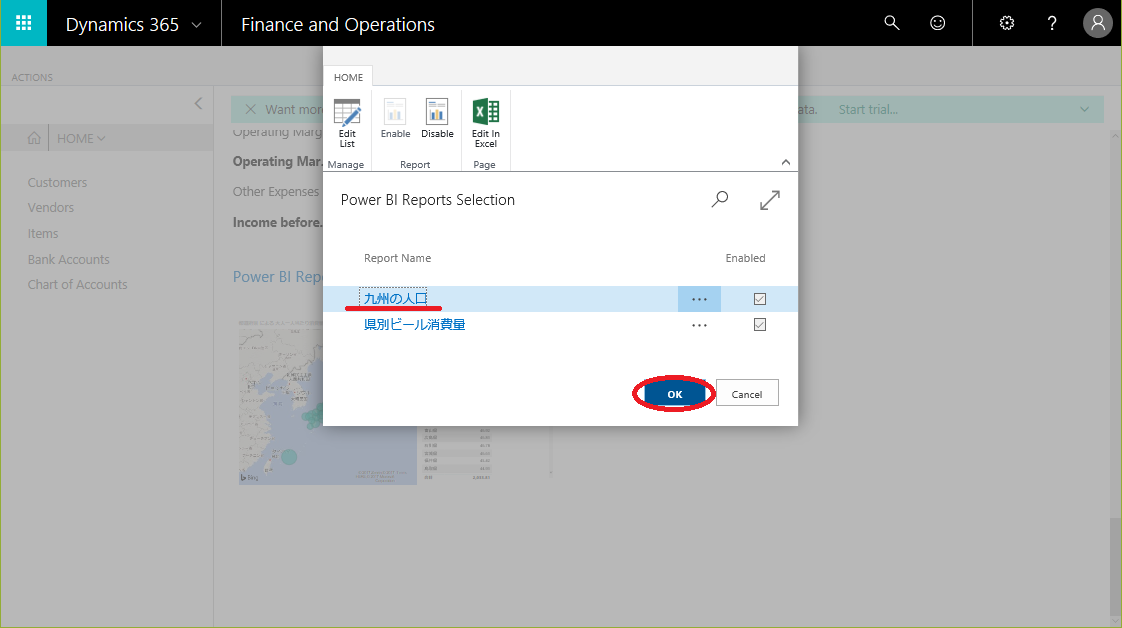Open the feedback smiley icon
The image size is (1122, 628).
click(x=937, y=23)
